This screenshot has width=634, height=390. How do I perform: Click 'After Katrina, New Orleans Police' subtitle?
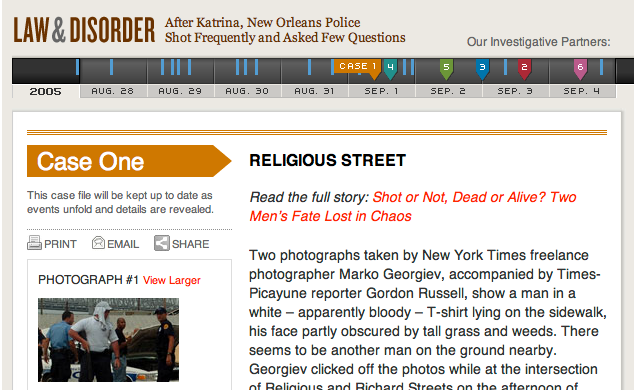(262, 23)
